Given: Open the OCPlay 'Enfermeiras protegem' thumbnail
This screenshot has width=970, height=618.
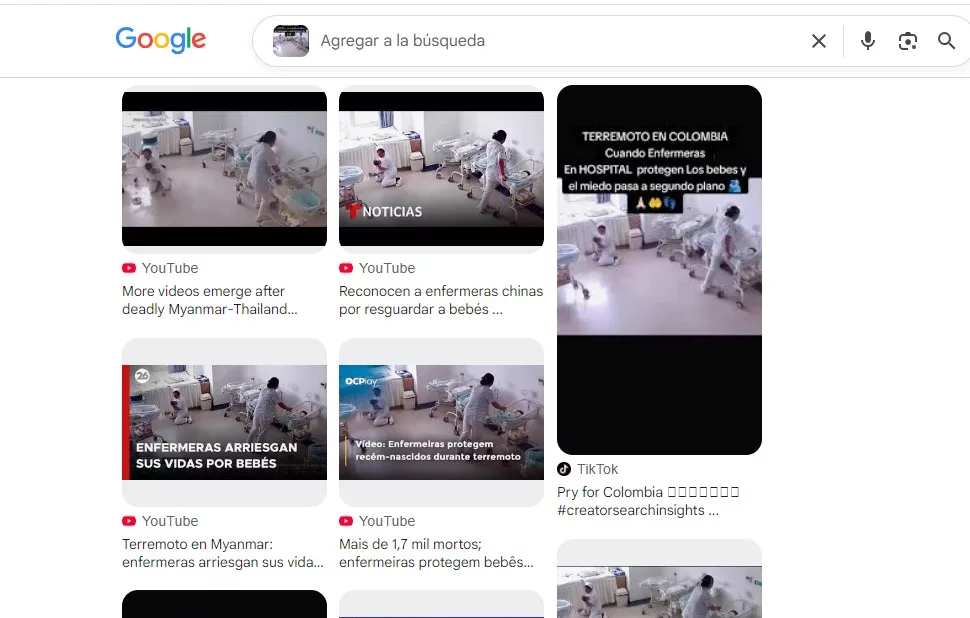Looking at the screenshot, I should [442, 422].
